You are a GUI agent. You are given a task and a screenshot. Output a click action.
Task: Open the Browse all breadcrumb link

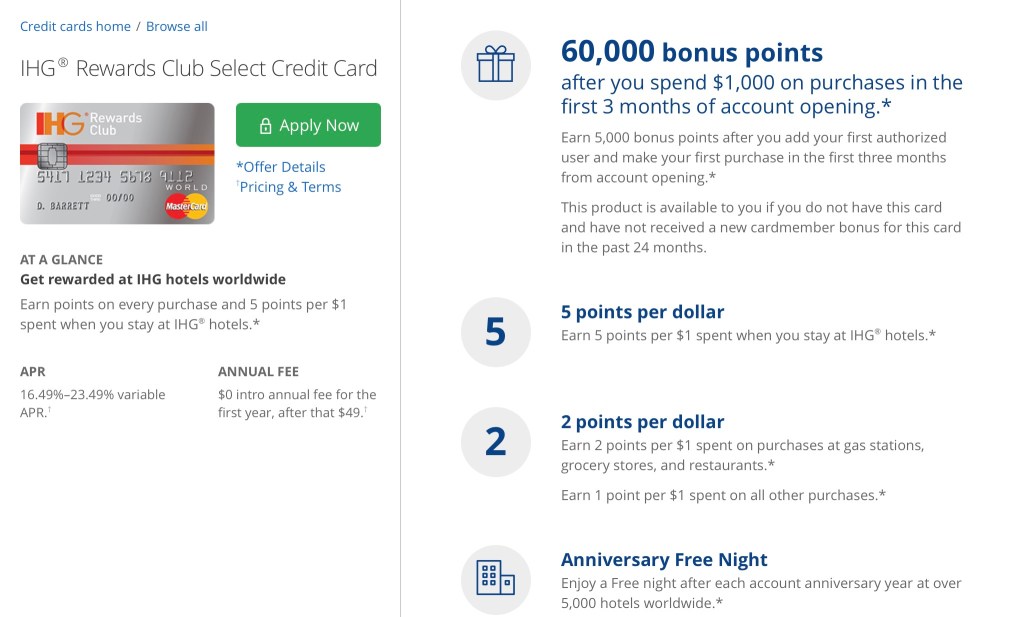pyautogui.click(x=177, y=26)
